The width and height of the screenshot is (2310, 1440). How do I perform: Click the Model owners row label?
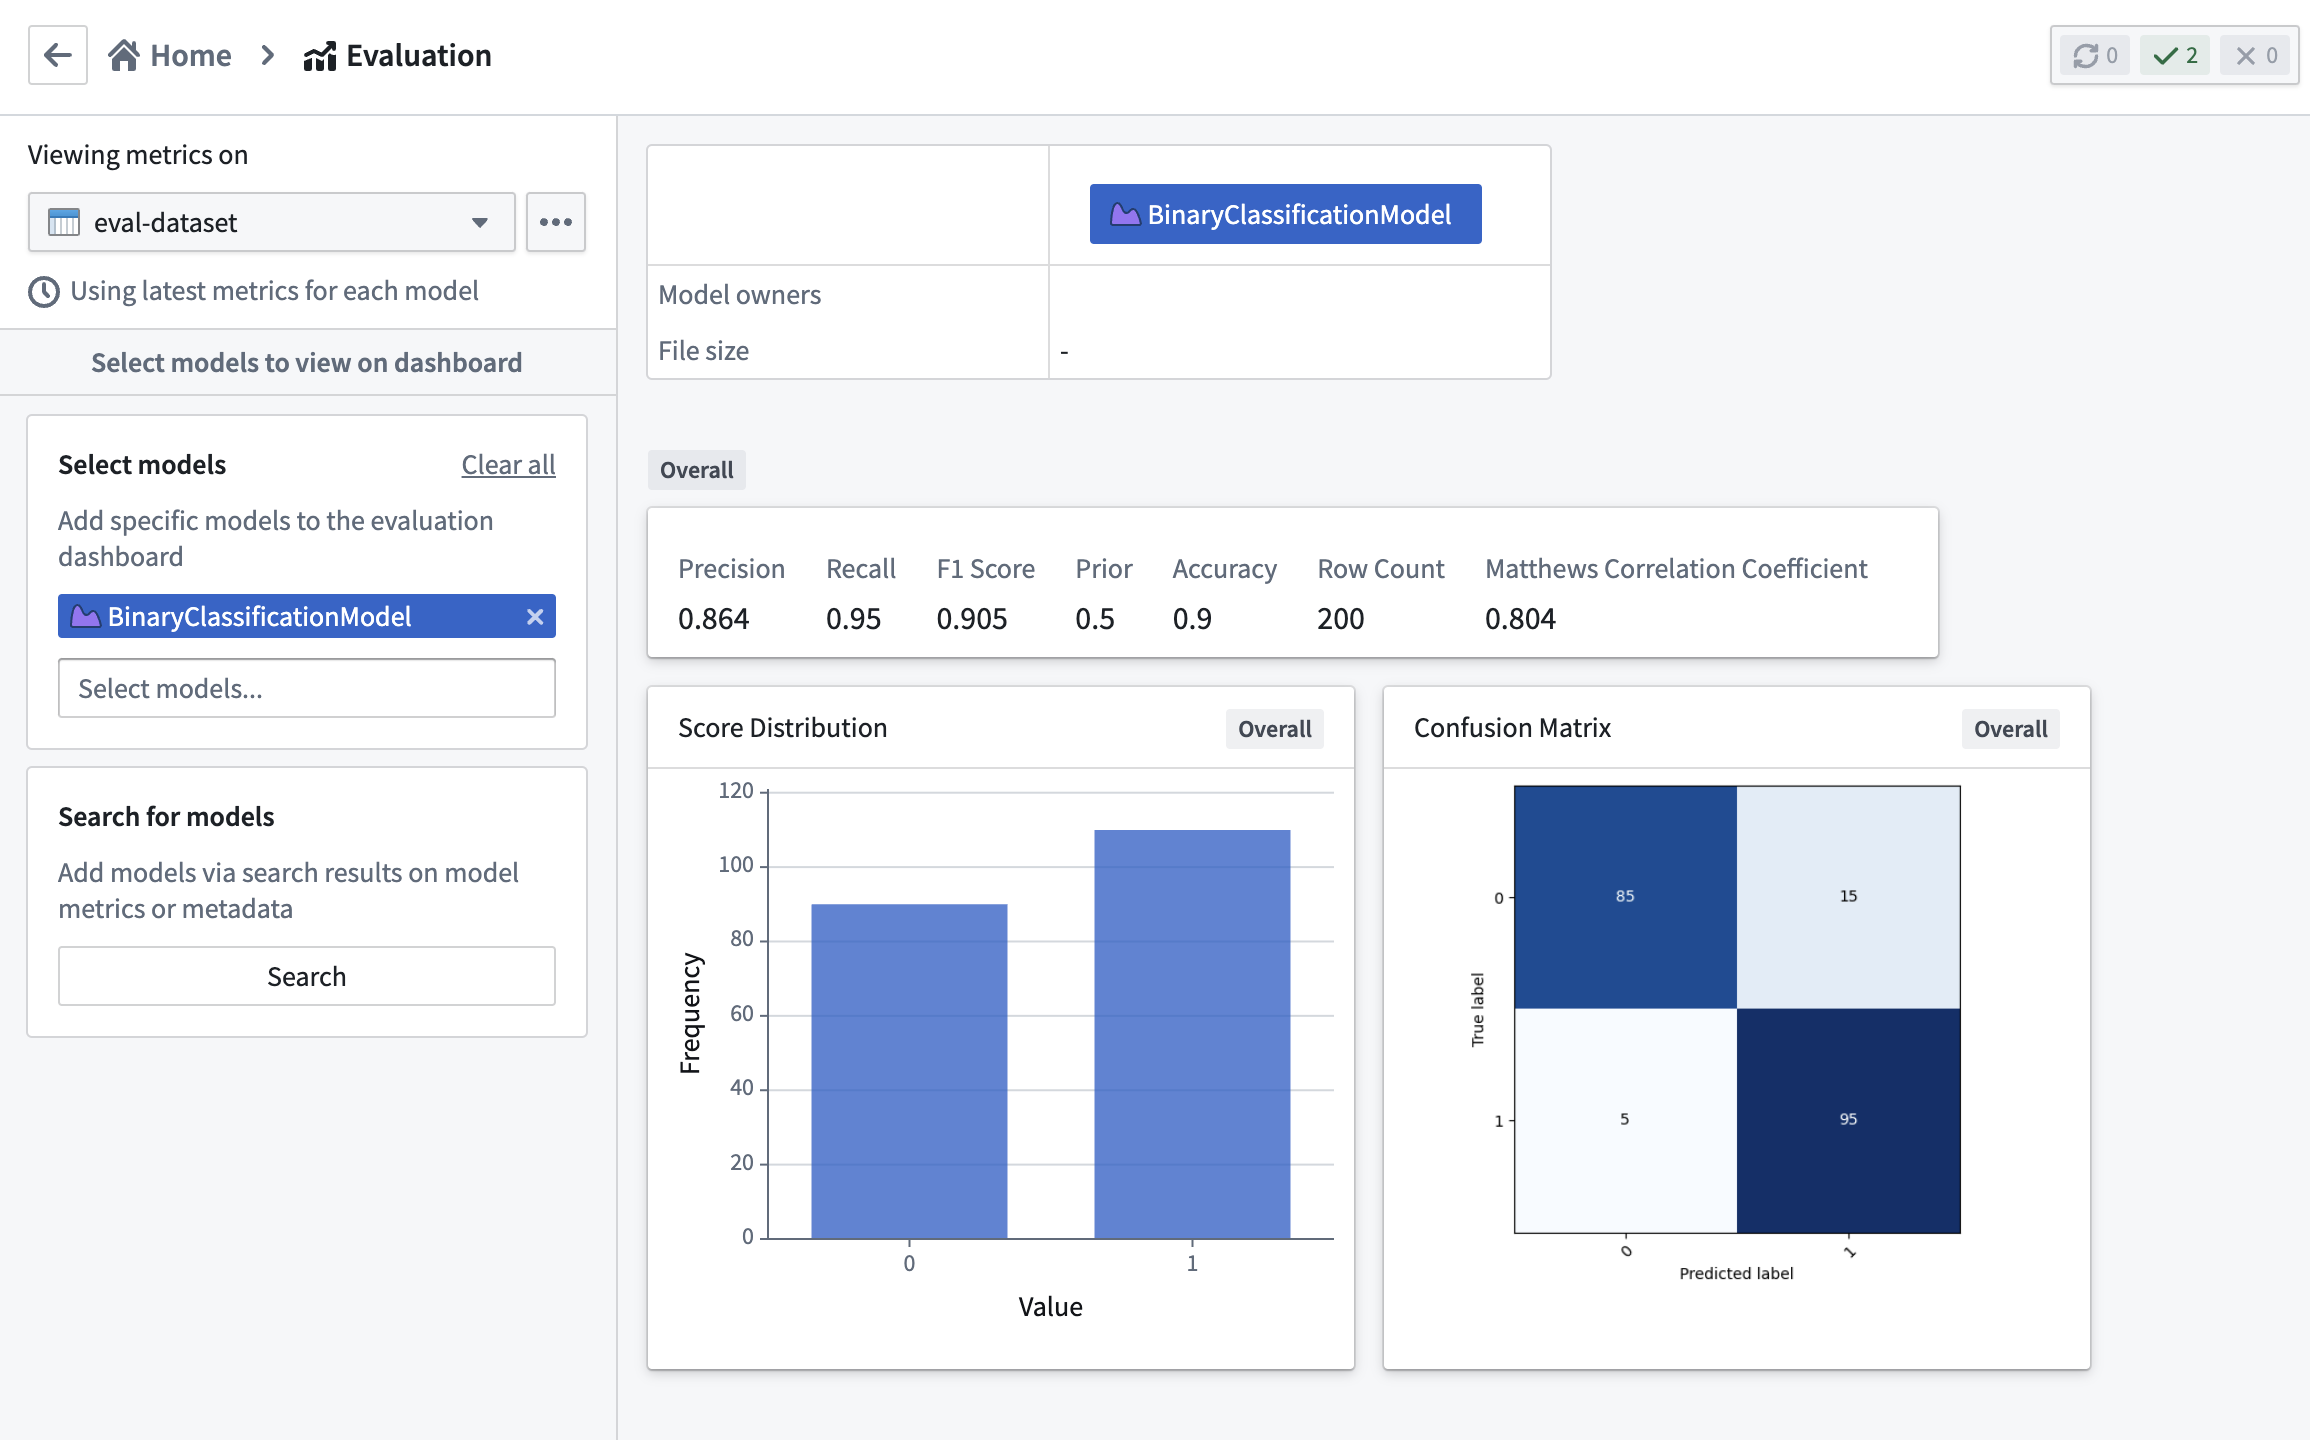[739, 295]
